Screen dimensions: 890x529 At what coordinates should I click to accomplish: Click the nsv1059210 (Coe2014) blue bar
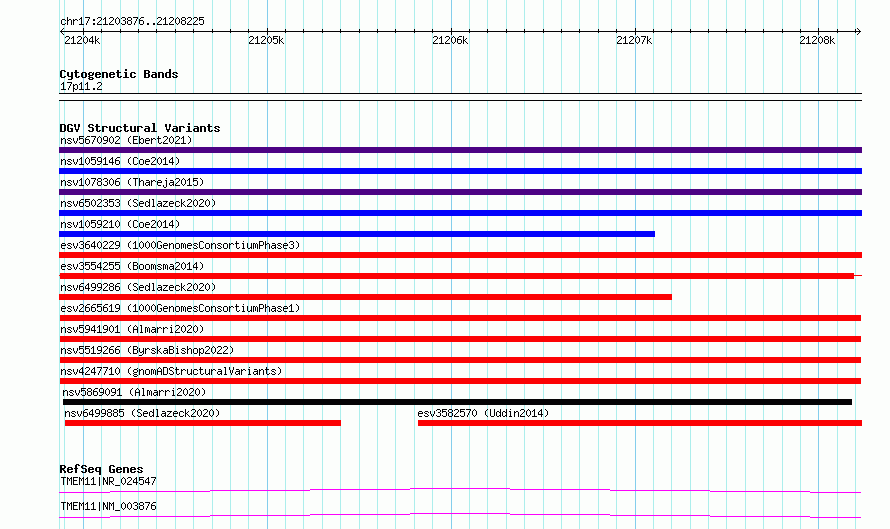357,234
